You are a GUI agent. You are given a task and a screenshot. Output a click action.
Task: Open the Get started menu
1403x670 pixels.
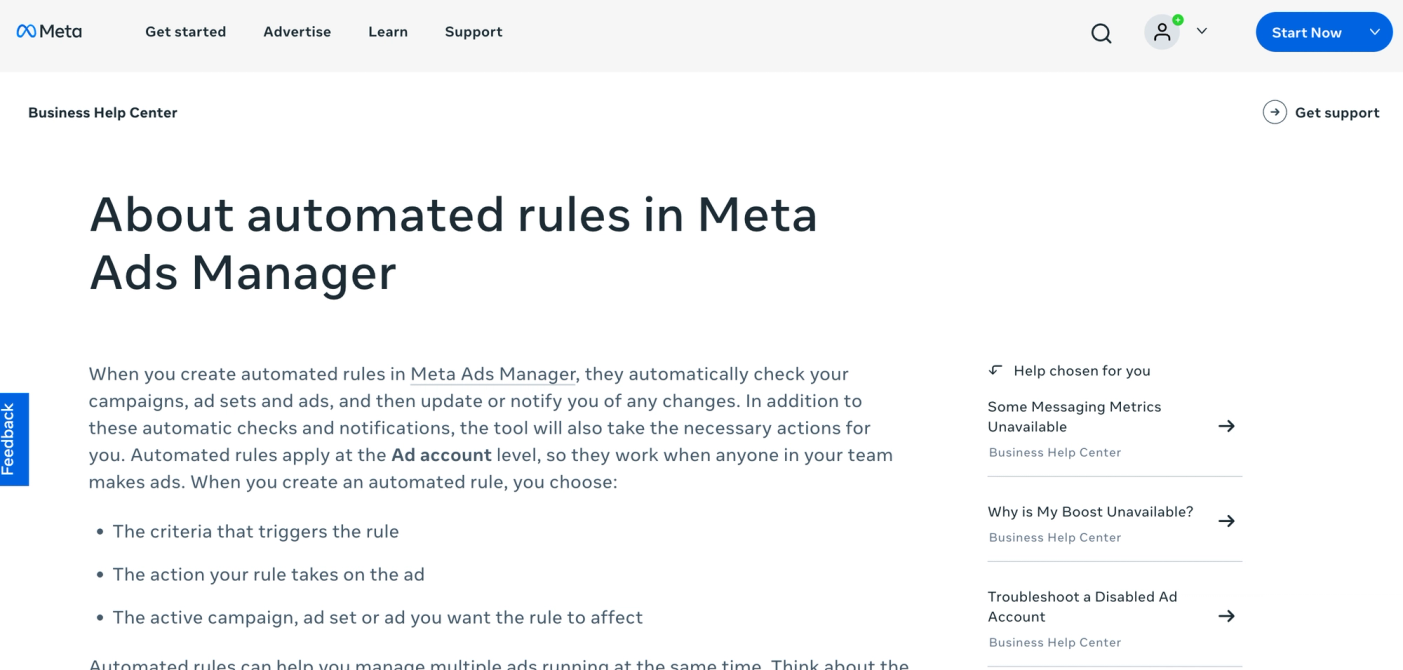click(185, 32)
